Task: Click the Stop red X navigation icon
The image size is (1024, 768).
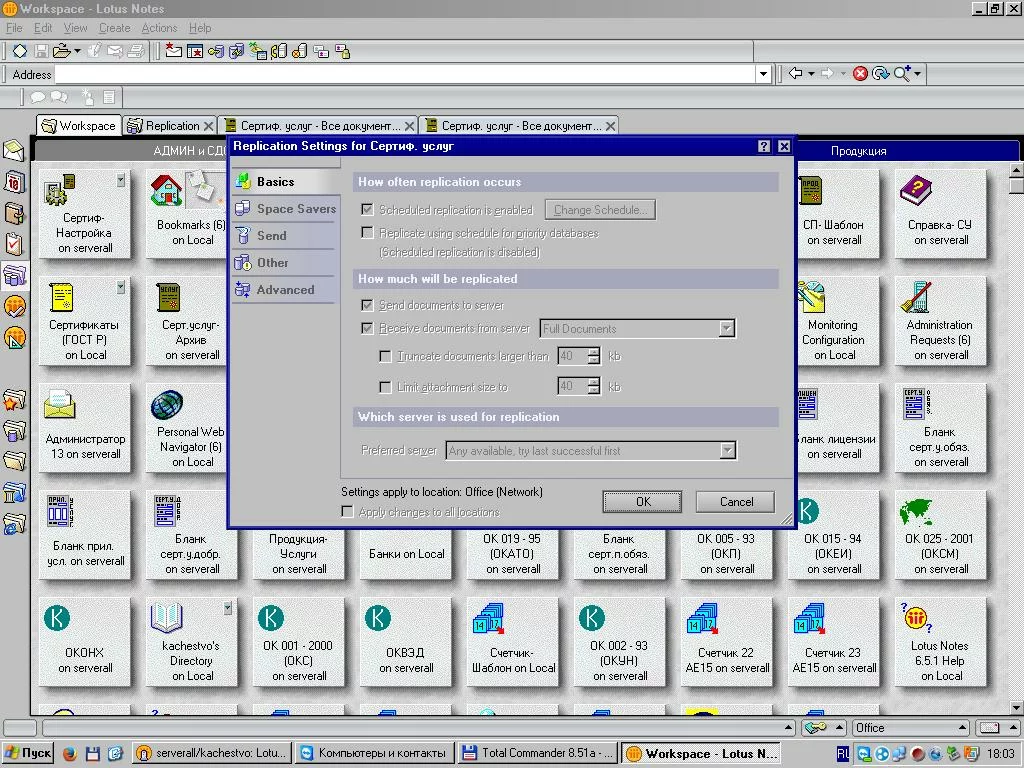Action: [x=860, y=74]
